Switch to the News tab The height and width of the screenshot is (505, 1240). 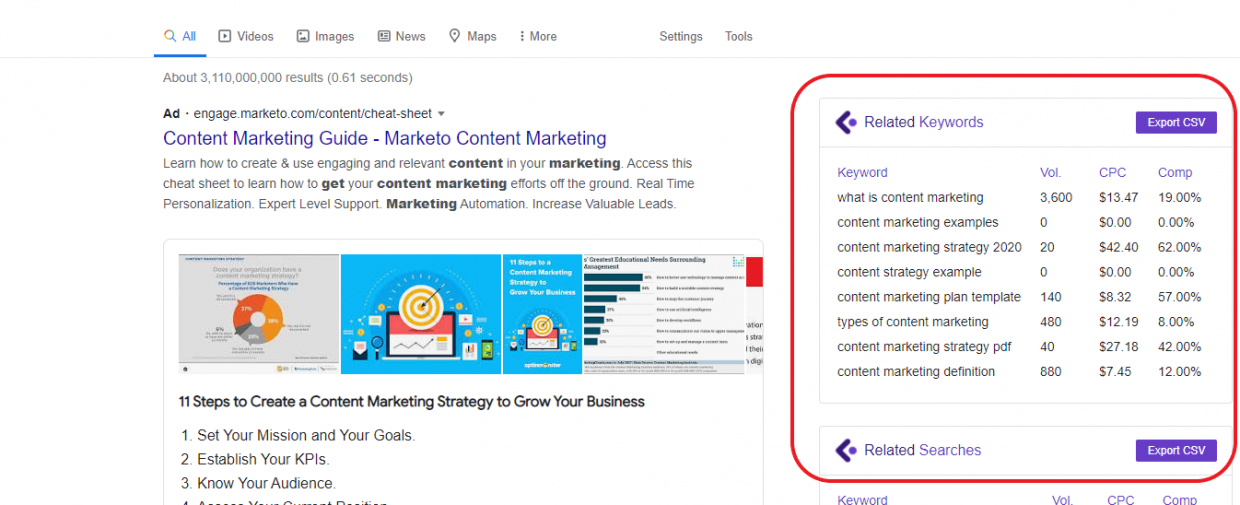pos(402,36)
